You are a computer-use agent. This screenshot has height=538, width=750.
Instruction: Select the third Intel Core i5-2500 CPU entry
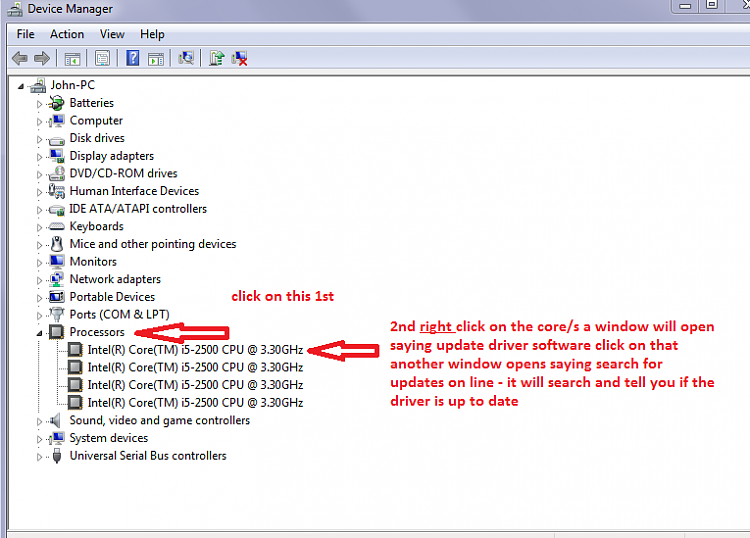point(195,385)
